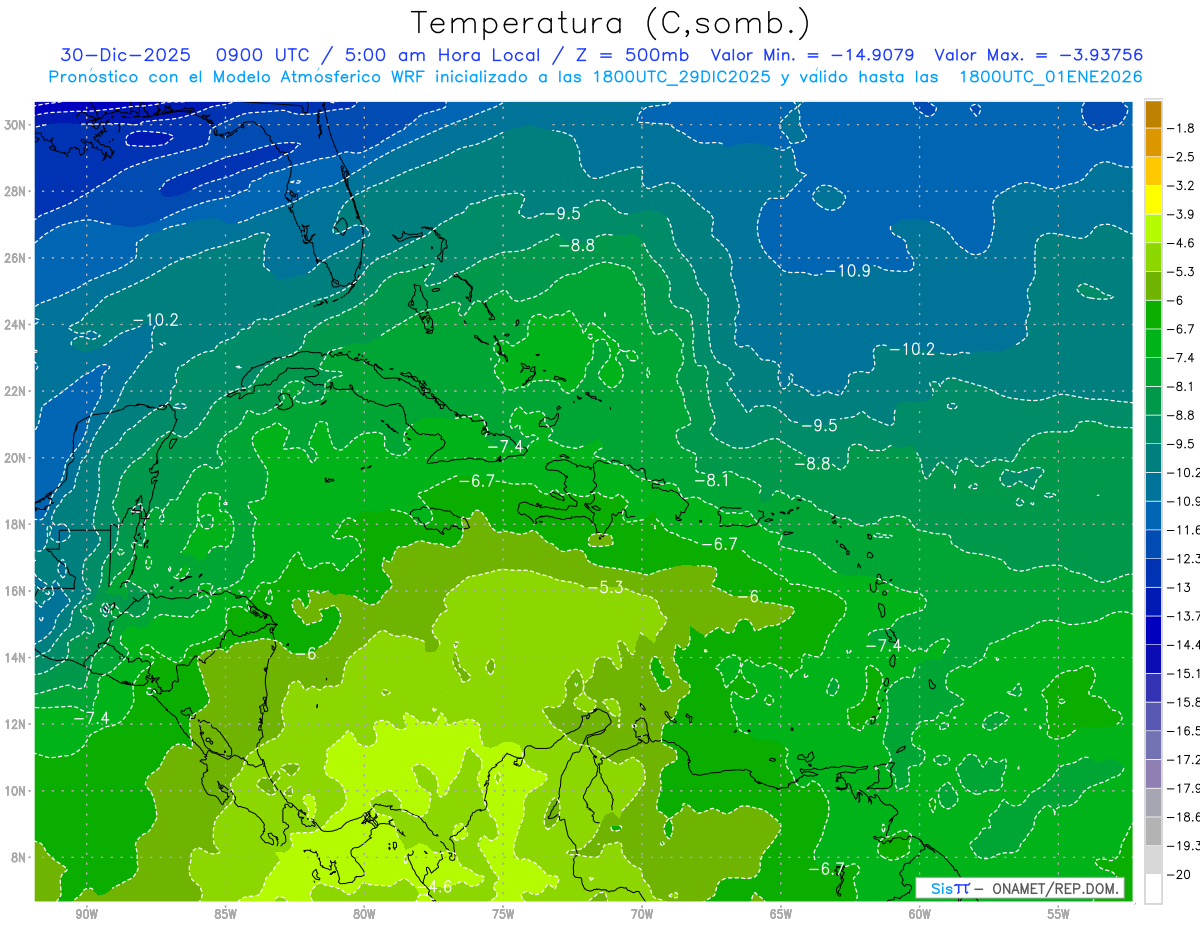Viewport: 1200px width, 927px height.
Task: Click 'Valor Max. = -3.93756' in header
Action: coord(1038,55)
